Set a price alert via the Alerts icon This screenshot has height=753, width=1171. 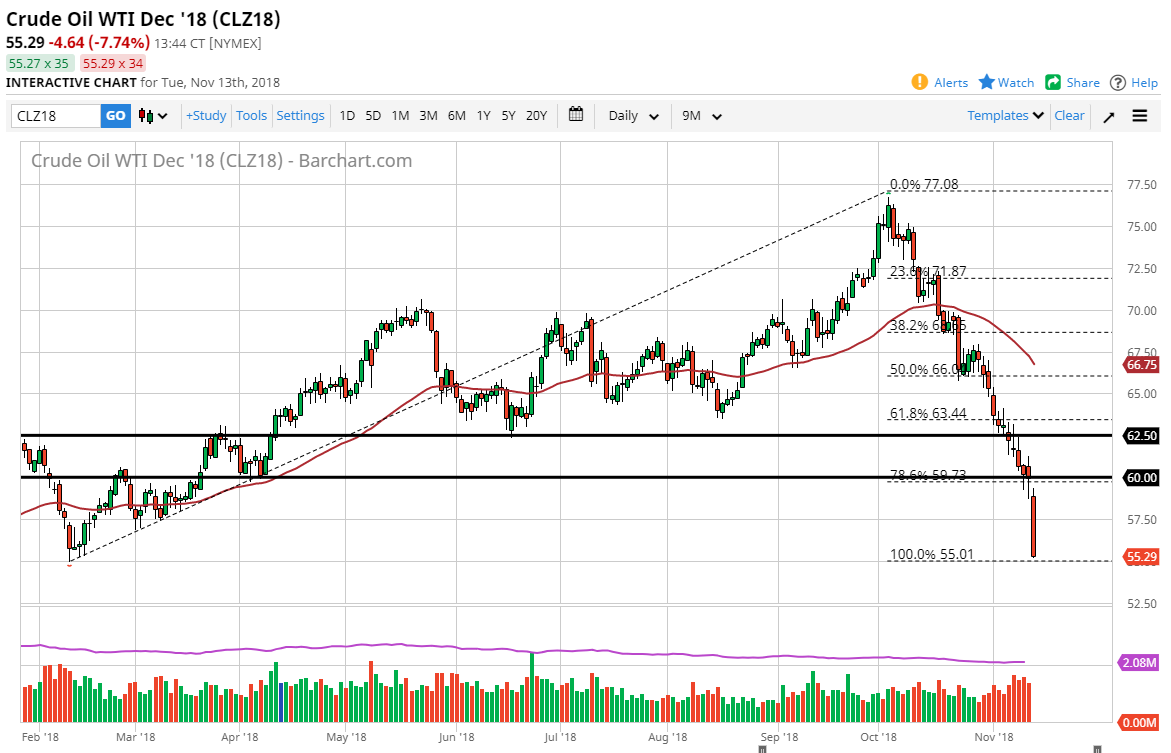click(938, 82)
